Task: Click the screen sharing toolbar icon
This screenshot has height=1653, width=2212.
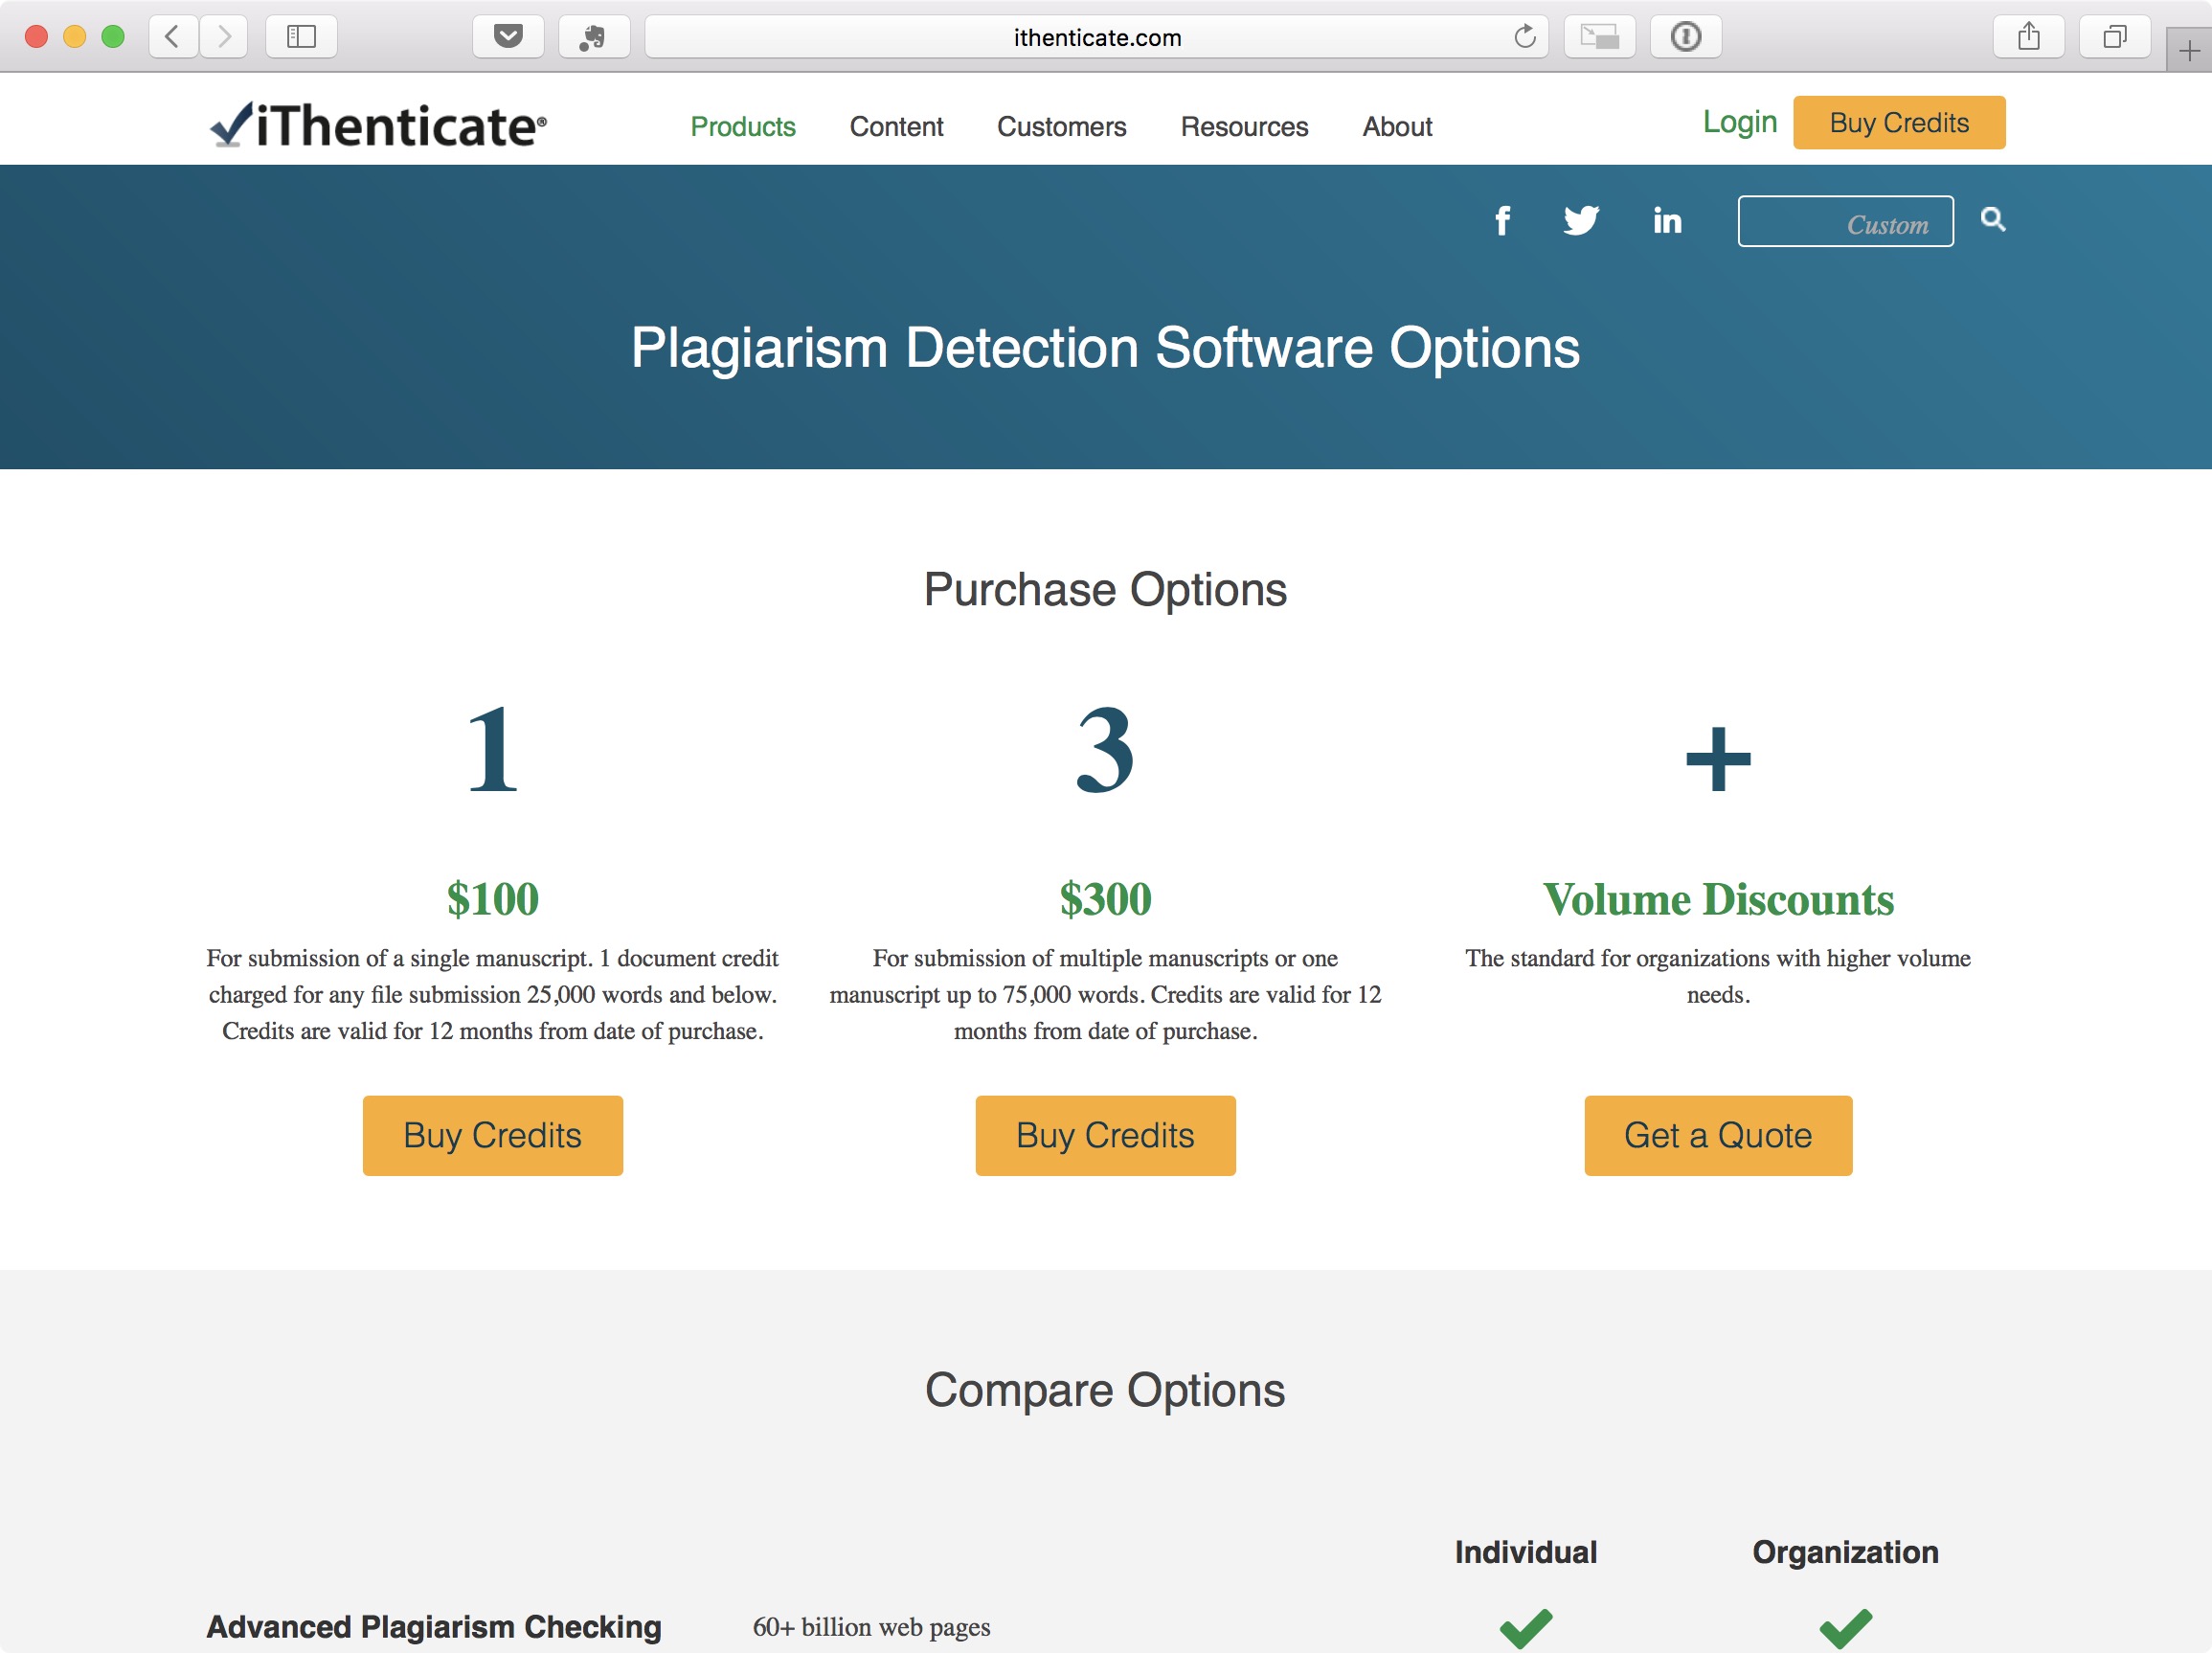Action: [1599, 37]
